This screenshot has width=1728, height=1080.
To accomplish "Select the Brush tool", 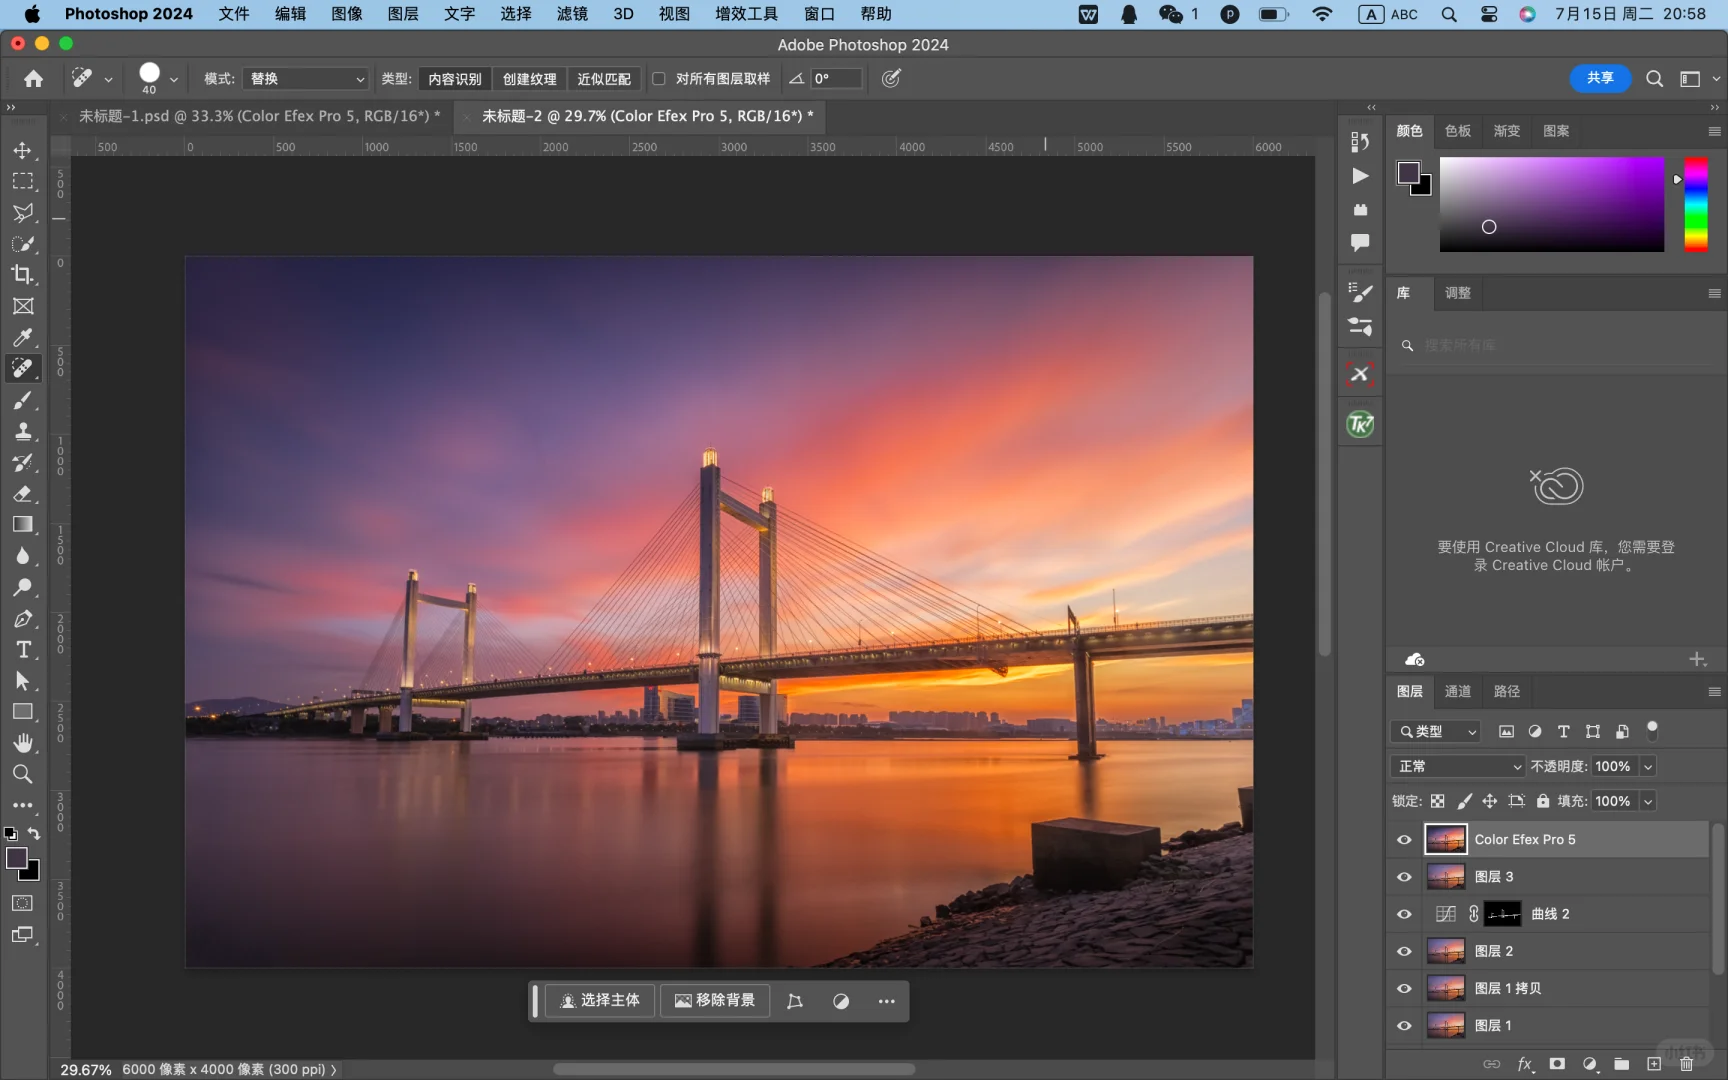I will coord(22,400).
